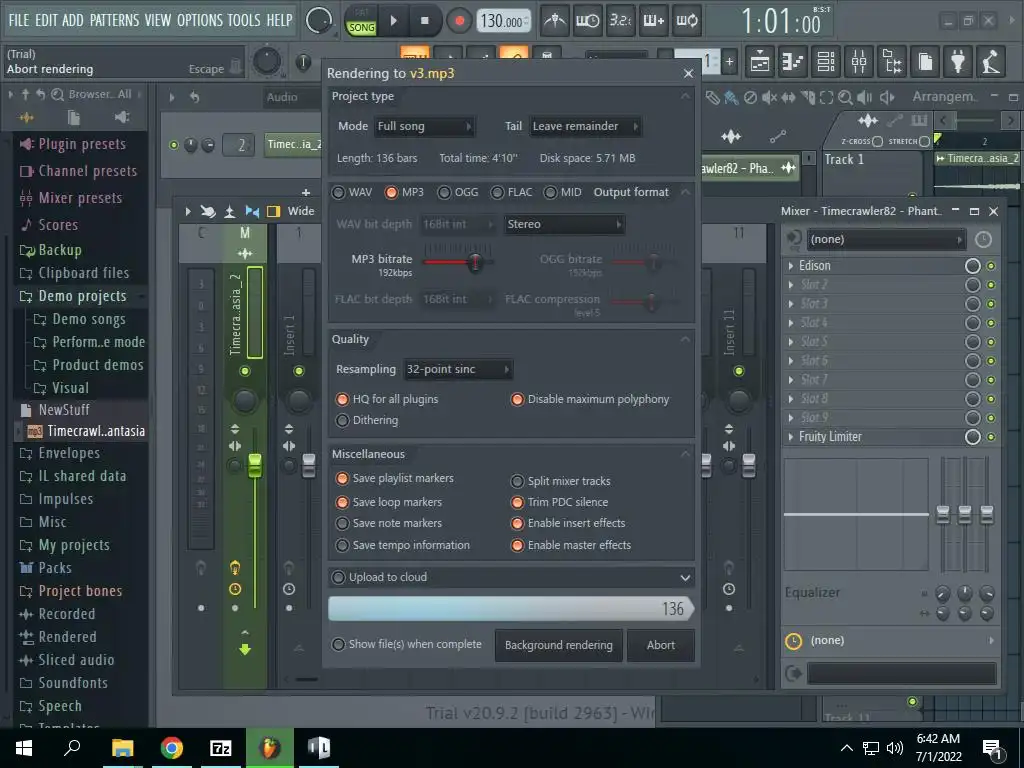
Task: Open the Tail Leave remainder dropdown
Action: [x=585, y=126]
